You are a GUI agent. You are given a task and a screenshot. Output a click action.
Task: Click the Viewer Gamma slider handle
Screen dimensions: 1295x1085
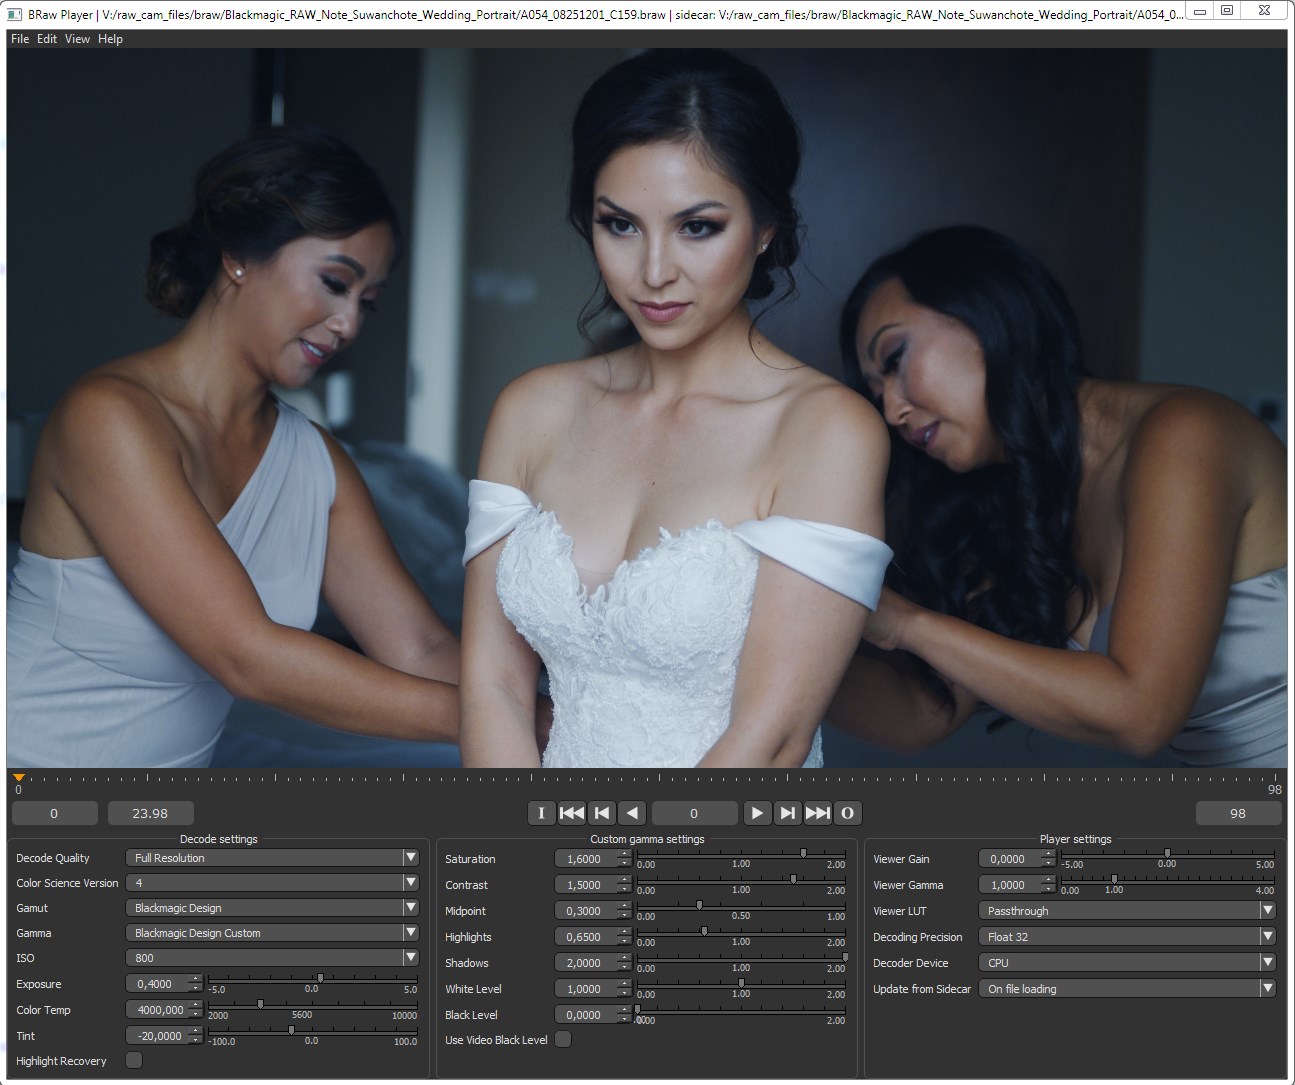[x=1114, y=879]
